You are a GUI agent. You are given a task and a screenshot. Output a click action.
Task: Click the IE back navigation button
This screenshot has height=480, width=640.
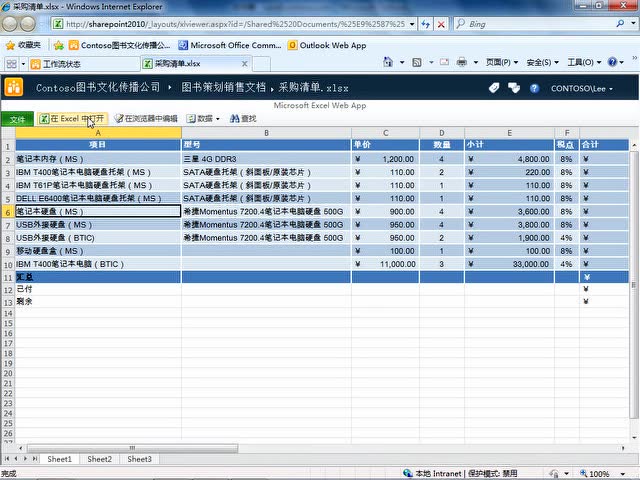10,24
